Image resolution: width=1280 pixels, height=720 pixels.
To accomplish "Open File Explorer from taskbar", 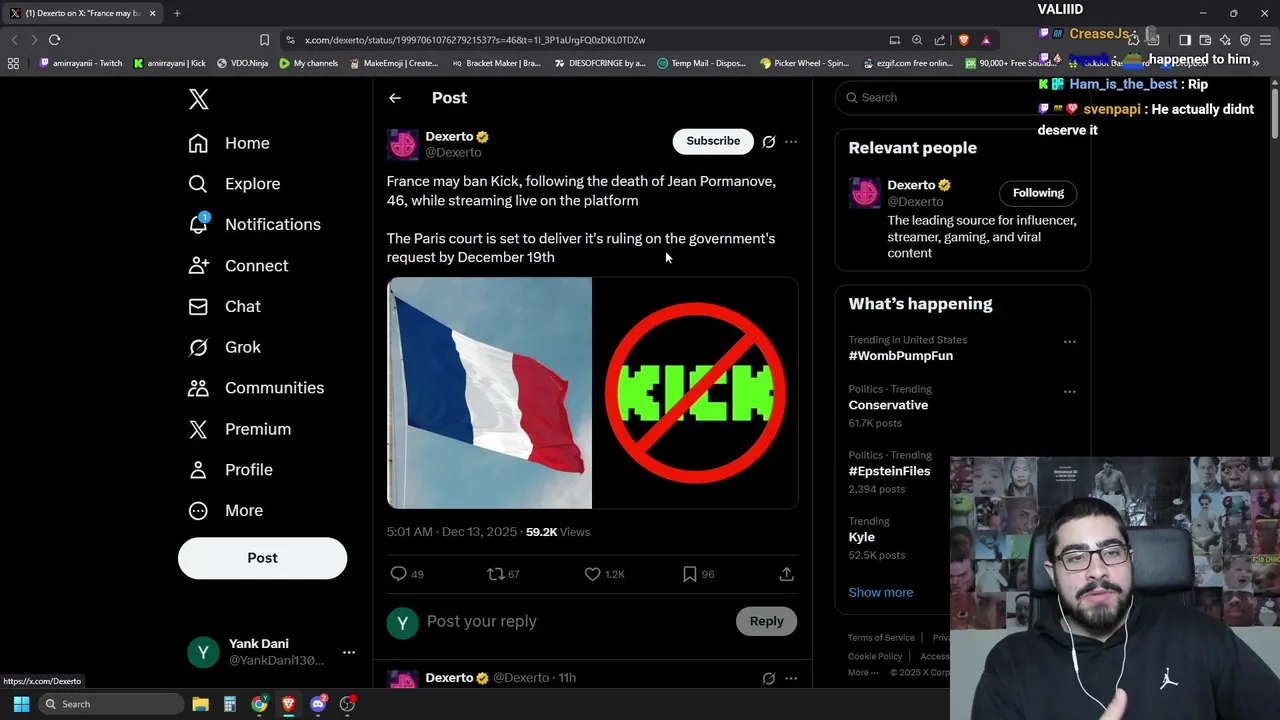I will pos(200,704).
